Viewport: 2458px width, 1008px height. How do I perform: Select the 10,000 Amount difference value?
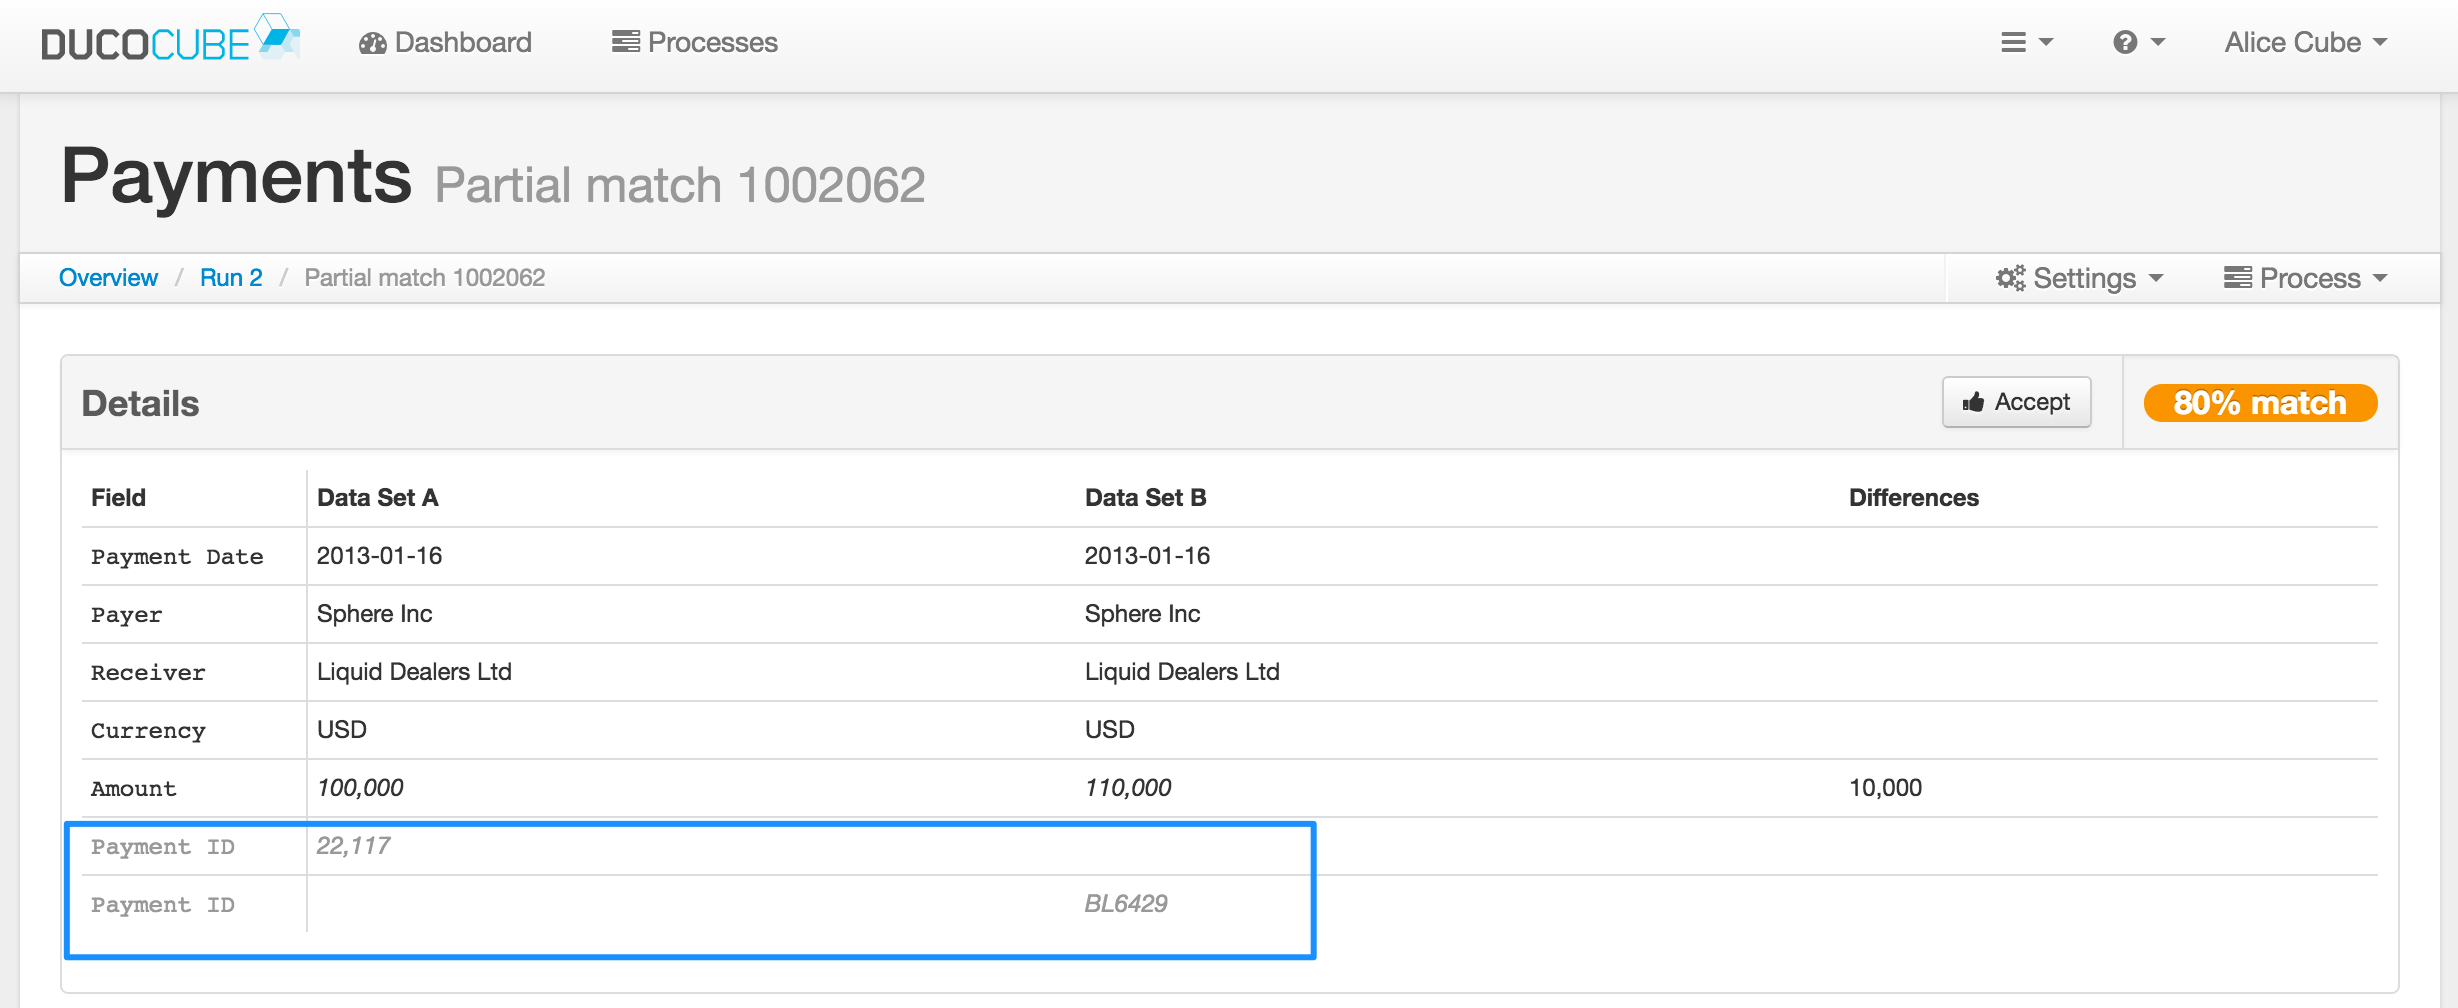1885,788
